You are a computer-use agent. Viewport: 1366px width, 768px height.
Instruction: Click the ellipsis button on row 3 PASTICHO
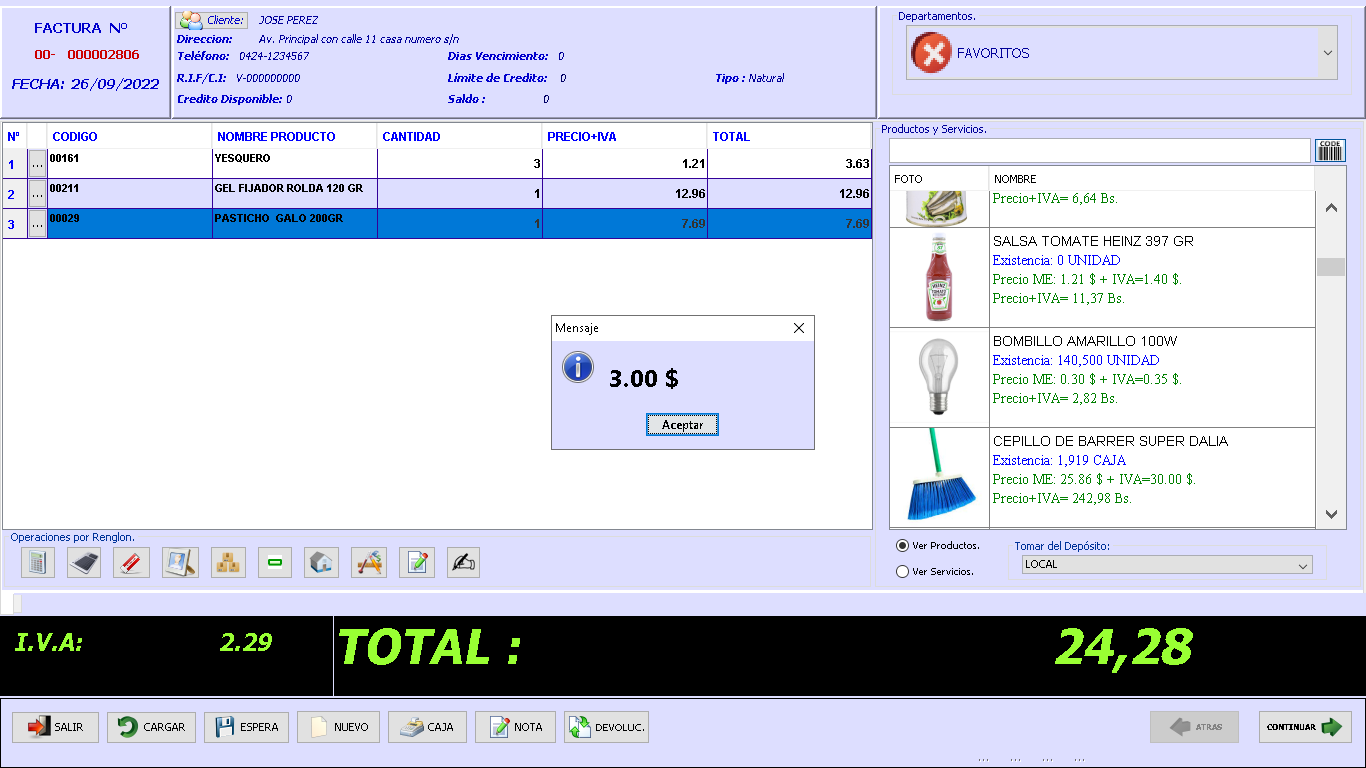37,224
